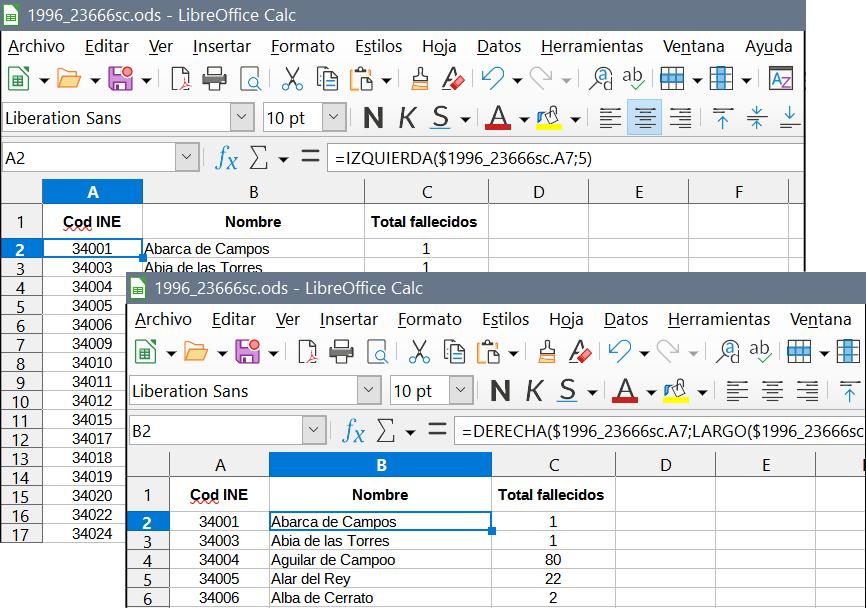Open the font size dropdown in the front window
Viewport: 866px width, 608px height.
click(461, 391)
